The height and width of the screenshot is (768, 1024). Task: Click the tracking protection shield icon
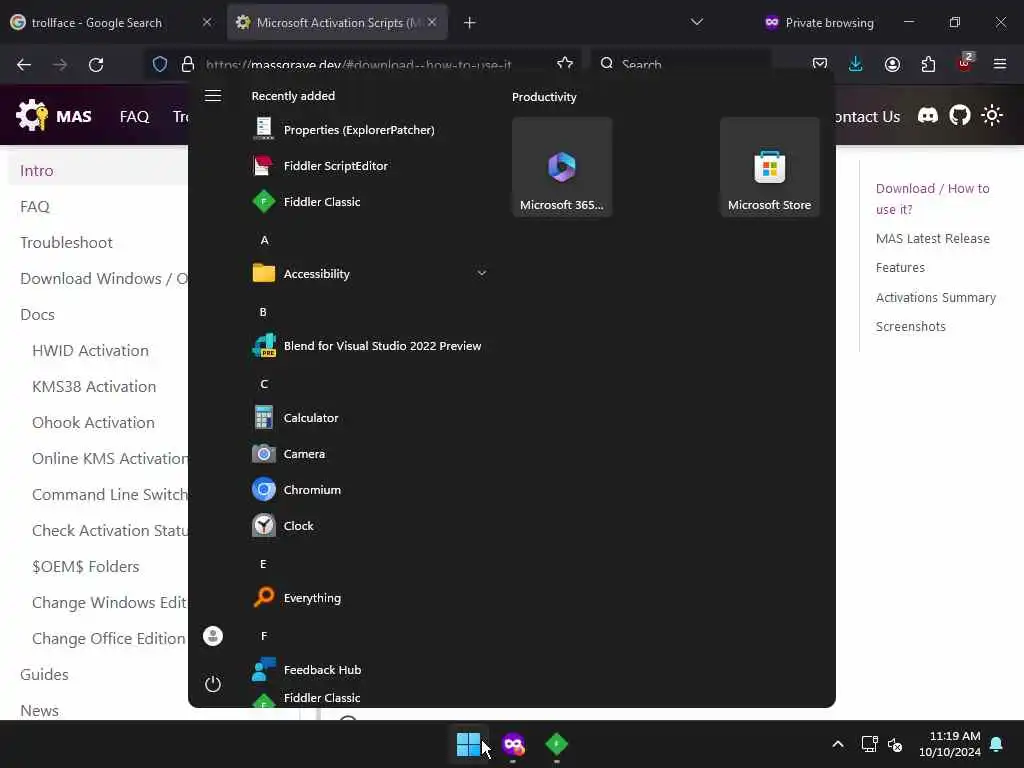click(160, 65)
